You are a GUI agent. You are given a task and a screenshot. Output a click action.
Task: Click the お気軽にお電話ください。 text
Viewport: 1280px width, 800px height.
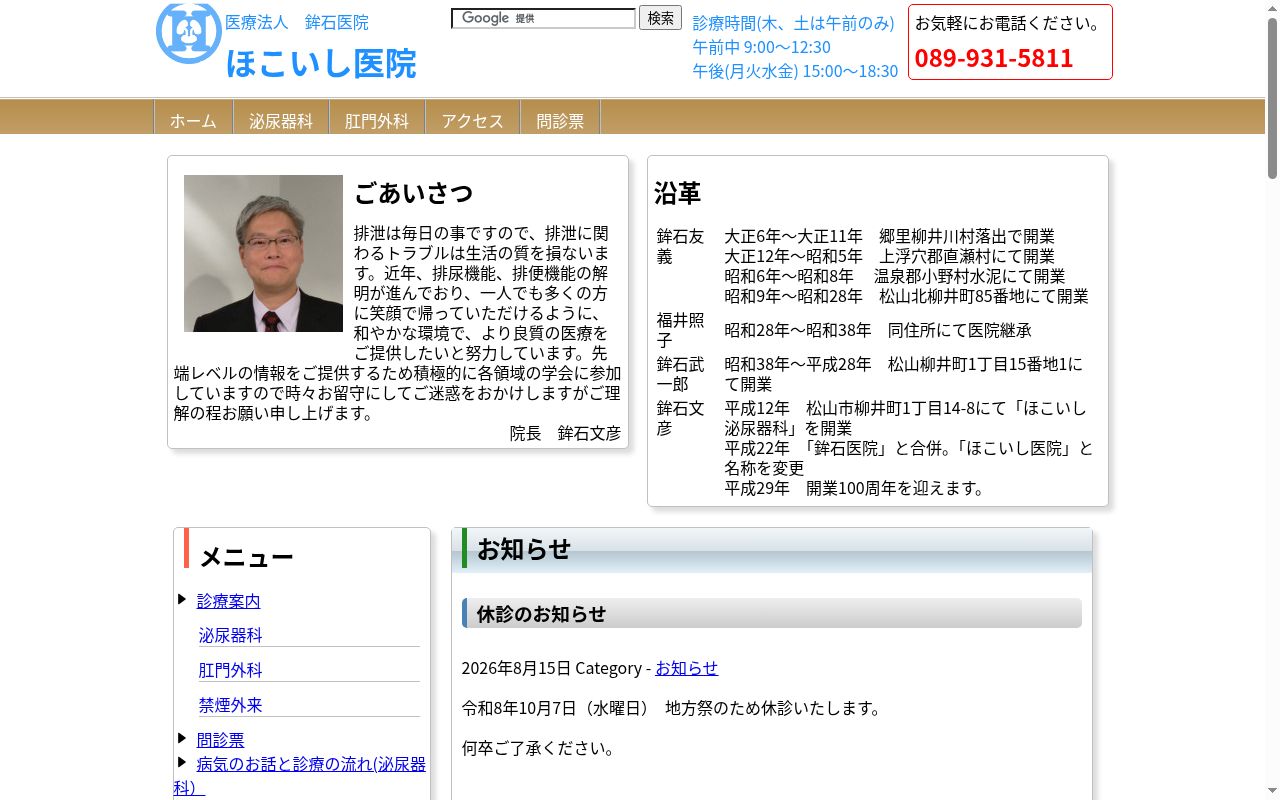coord(1010,23)
